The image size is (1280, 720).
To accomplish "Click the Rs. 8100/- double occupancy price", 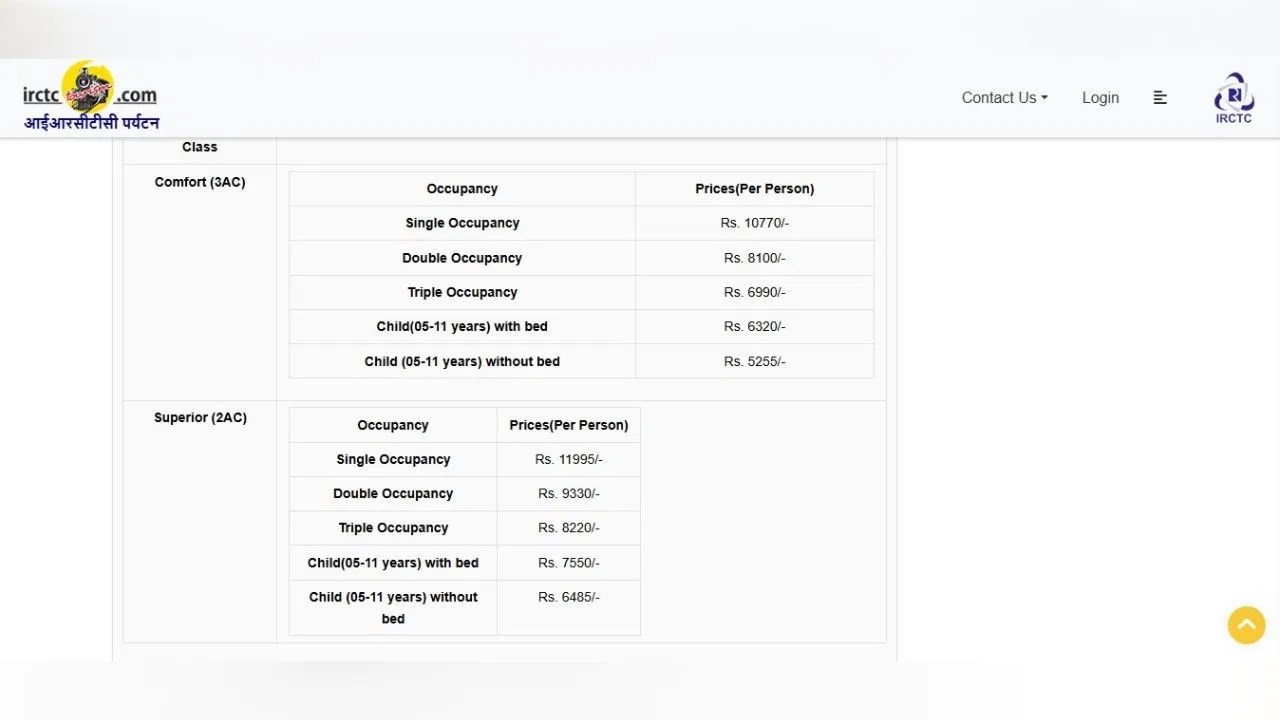I will (x=754, y=258).
